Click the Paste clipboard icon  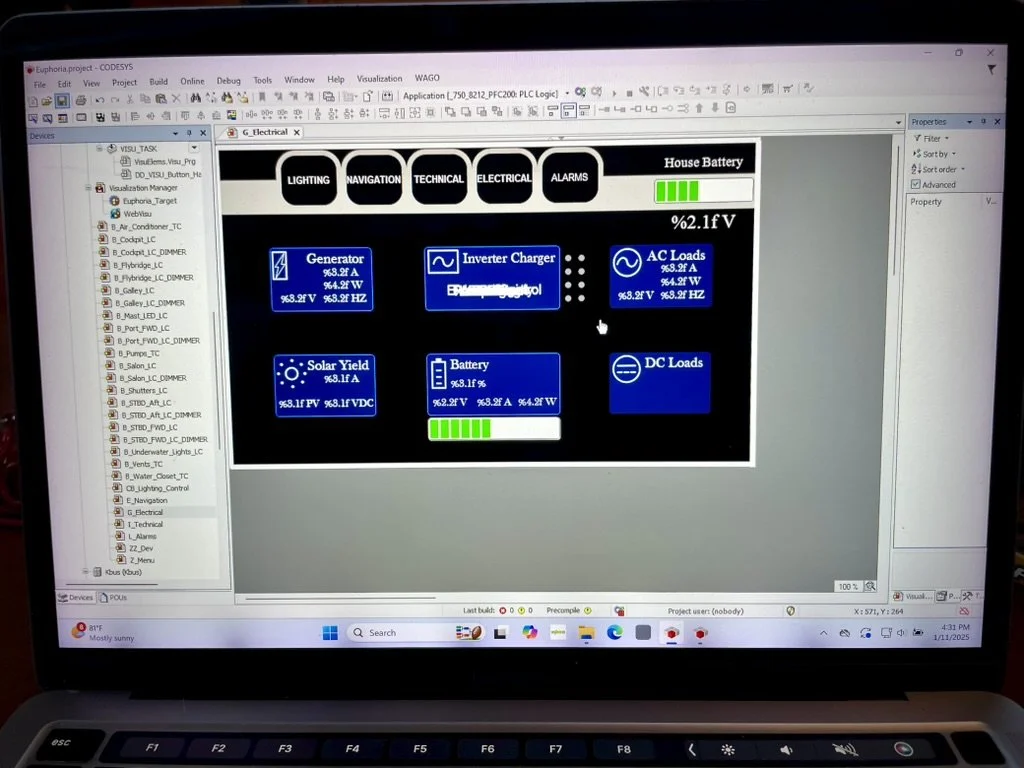161,99
